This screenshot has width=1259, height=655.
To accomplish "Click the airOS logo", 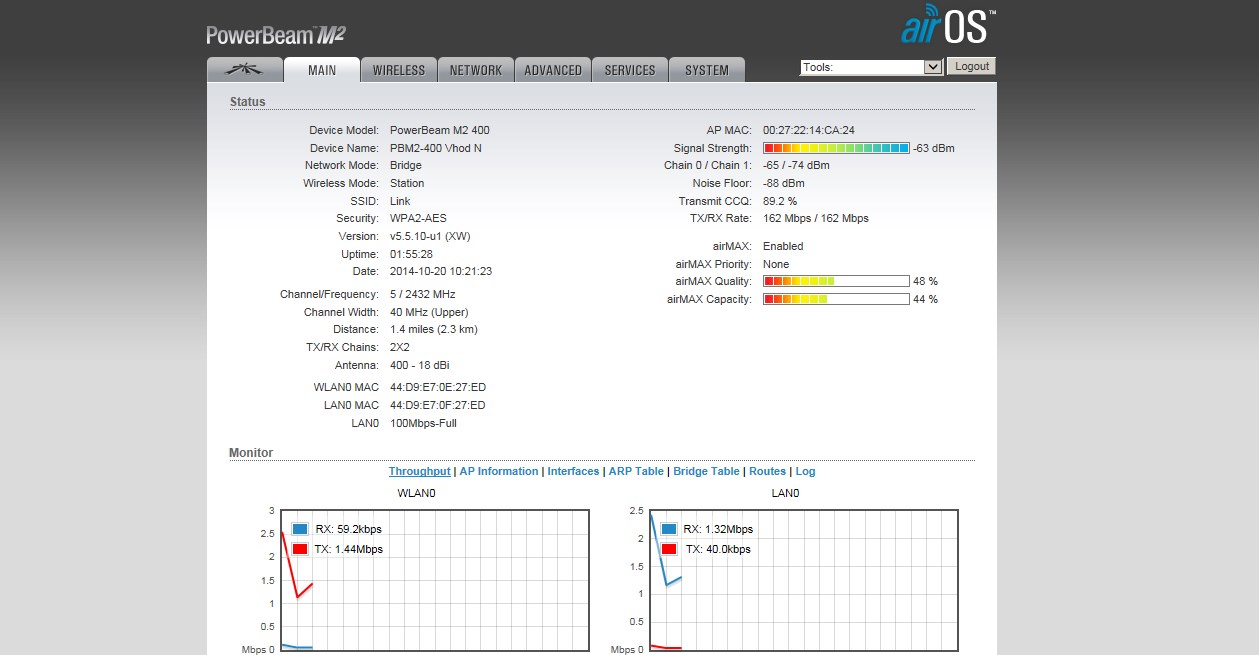I will coord(948,27).
